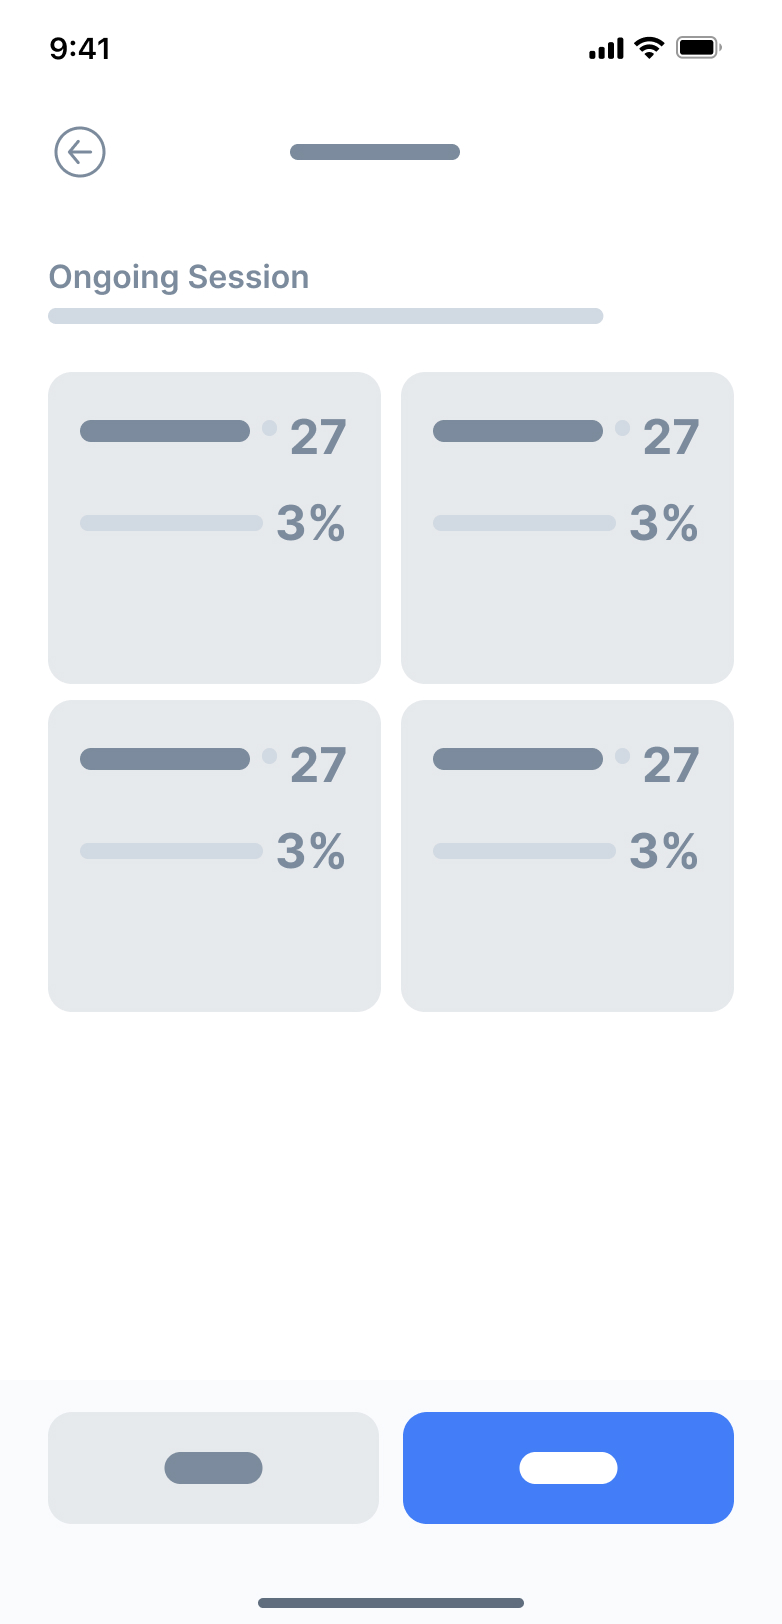Click the Ongoing Session heading
Image resolution: width=782 pixels, height=1624 pixels.
pos(179,277)
